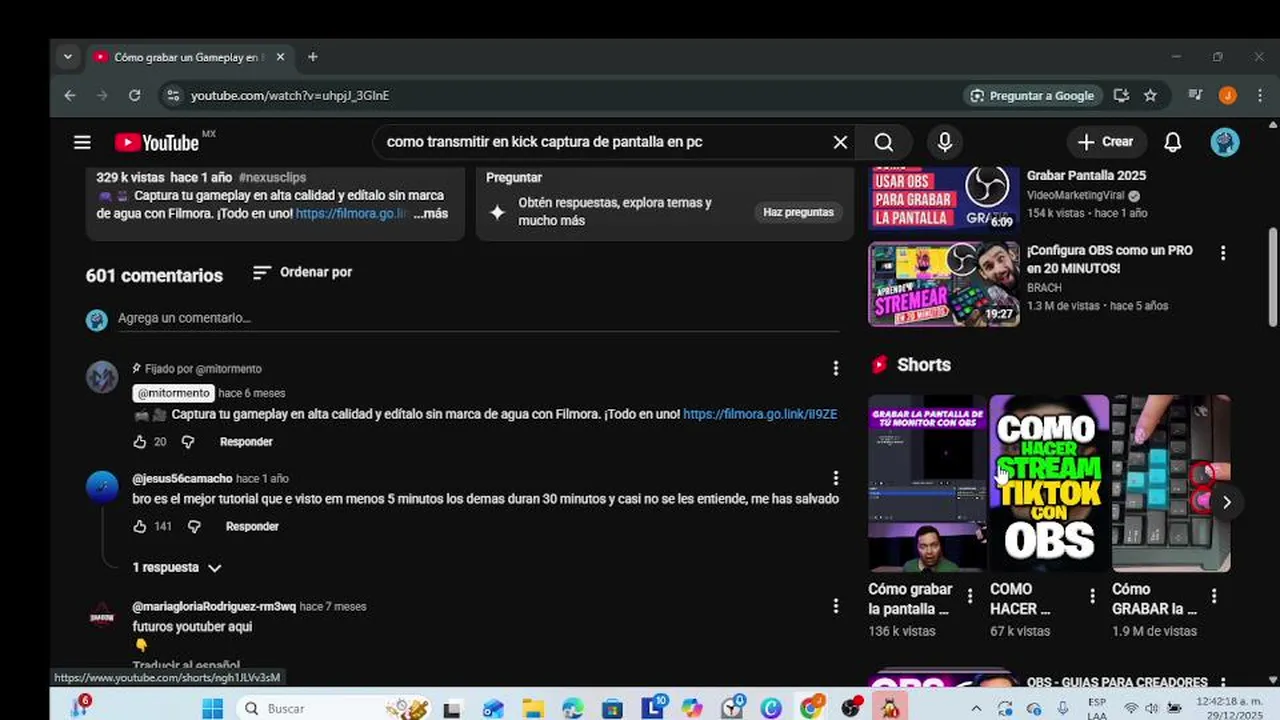Open Grabar Pantalla 2025 video thumbnail
Image resolution: width=1280 pixels, height=720 pixels.
944,198
